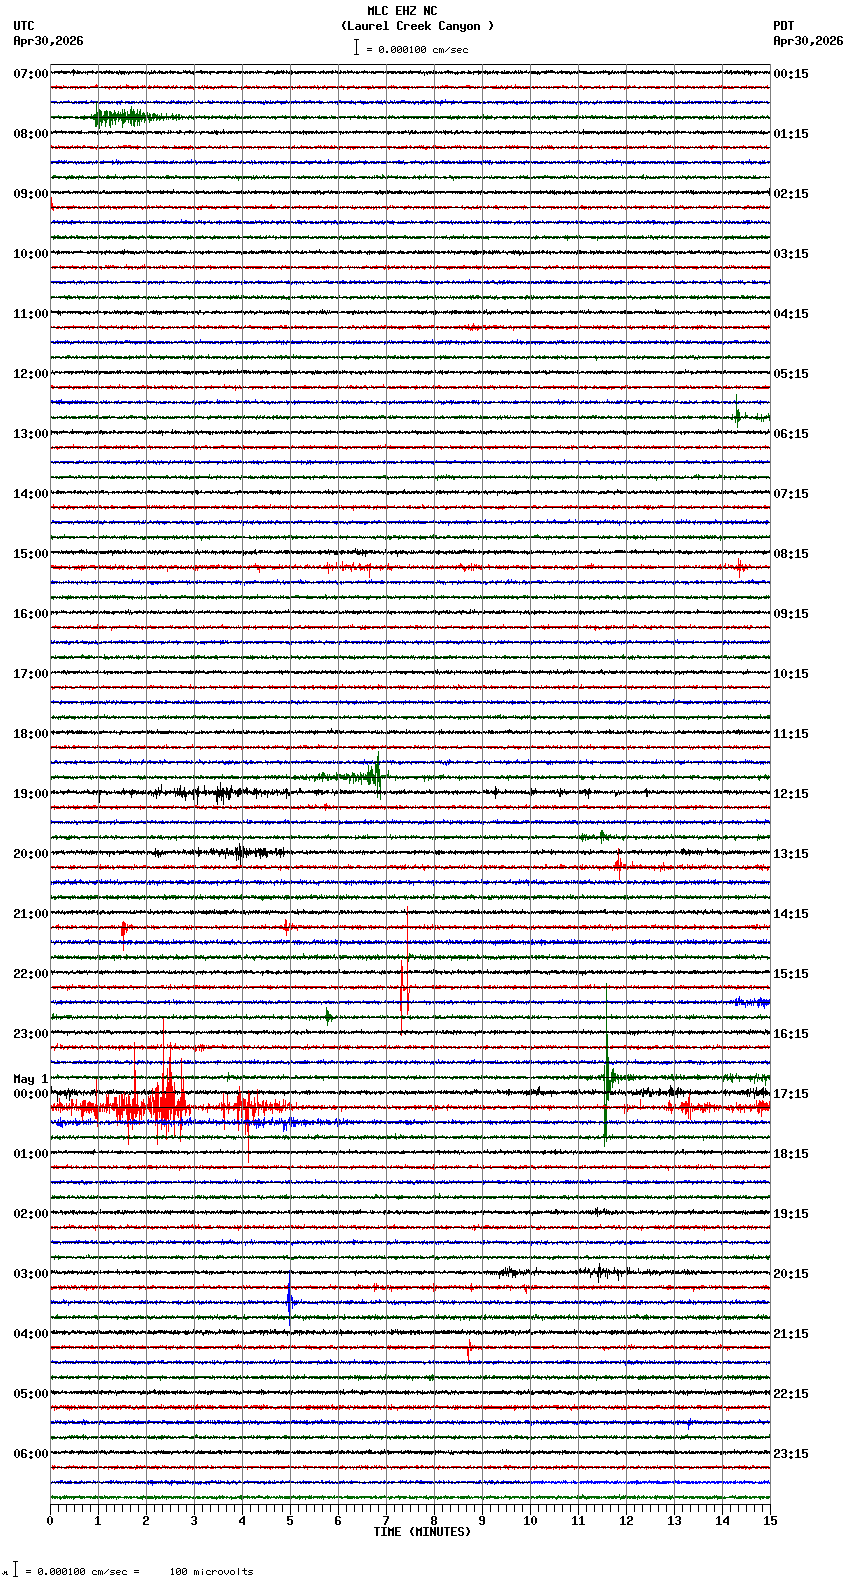Click the station title MLC EHZ NC
This screenshot has width=850, height=1584.
pyautogui.click(x=402, y=11)
